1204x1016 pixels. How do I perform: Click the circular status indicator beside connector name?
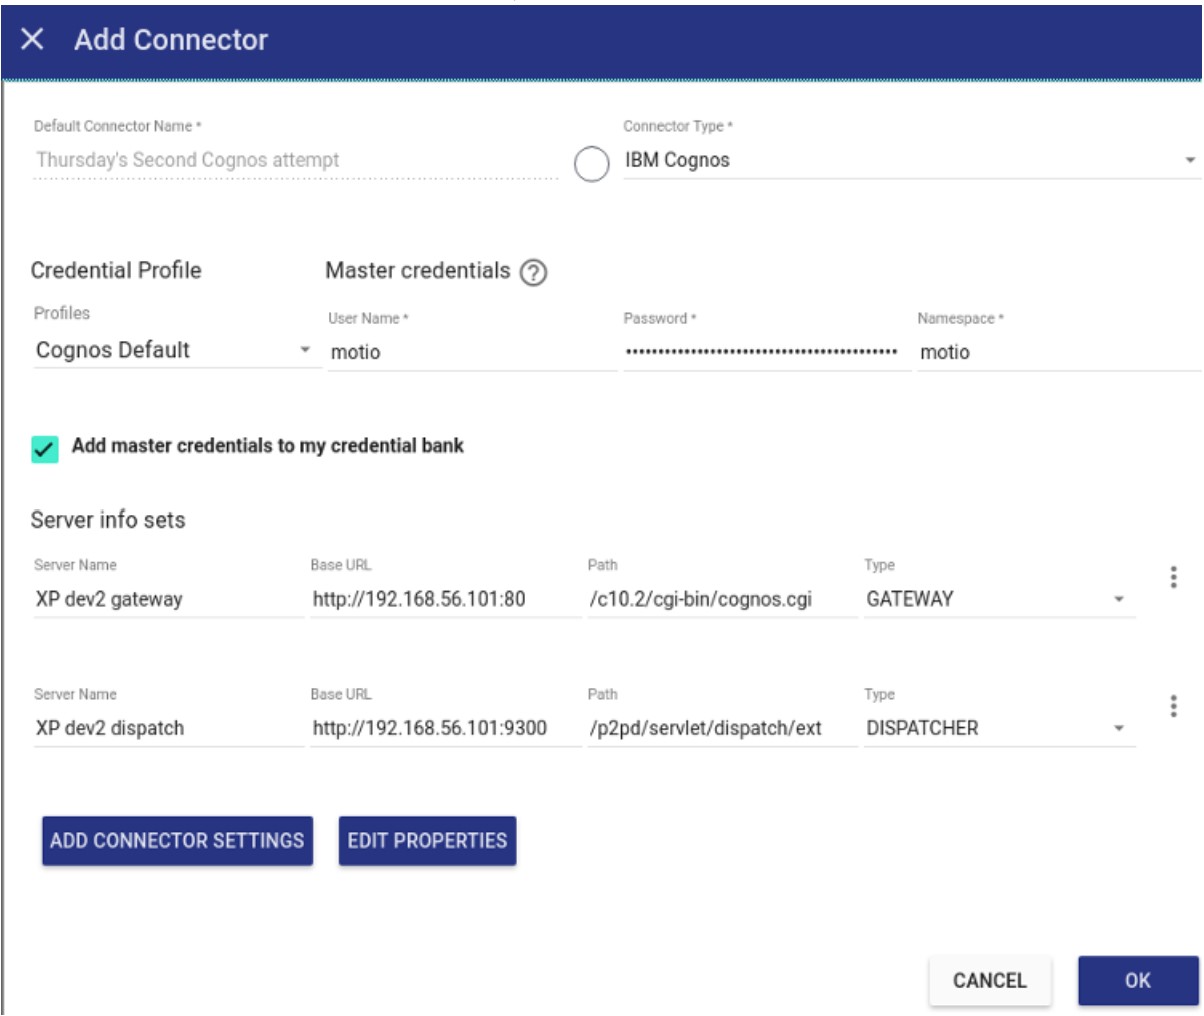(x=591, y=164)
